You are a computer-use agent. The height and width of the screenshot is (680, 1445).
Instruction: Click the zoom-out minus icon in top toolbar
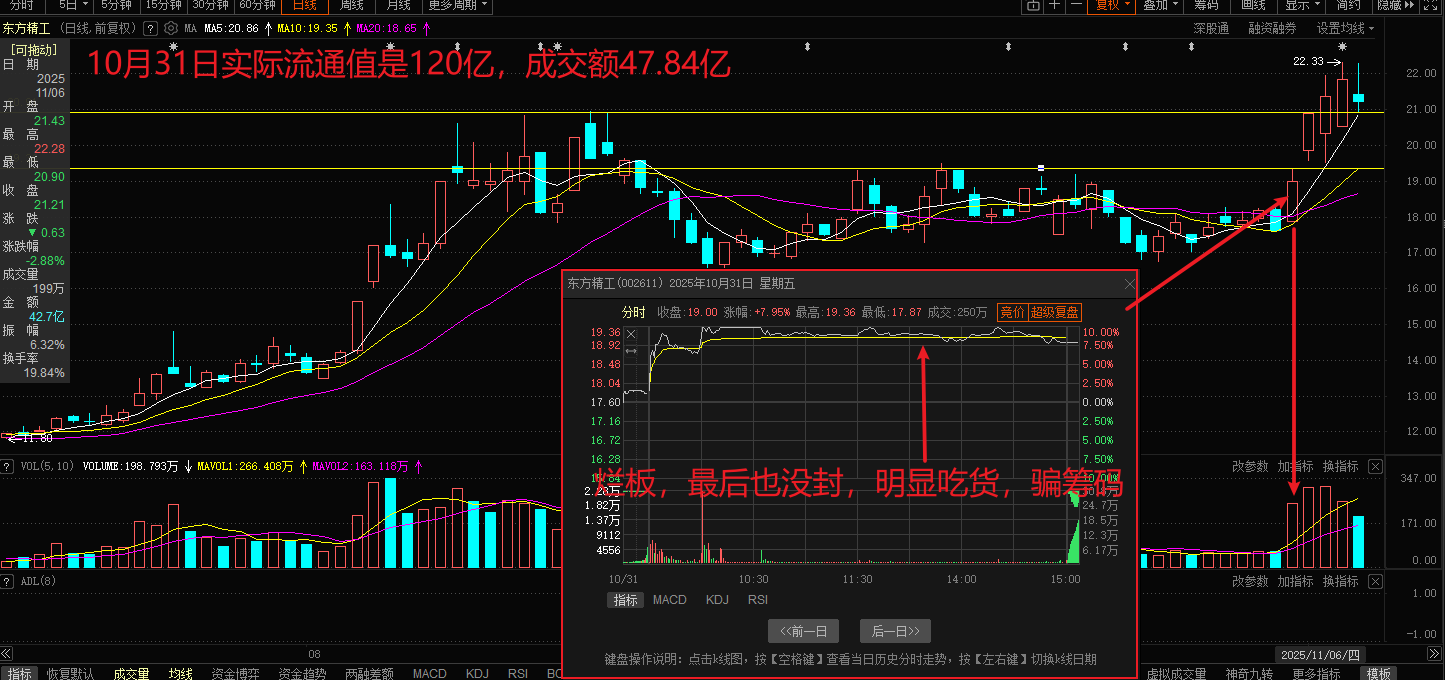point(1076,5)
